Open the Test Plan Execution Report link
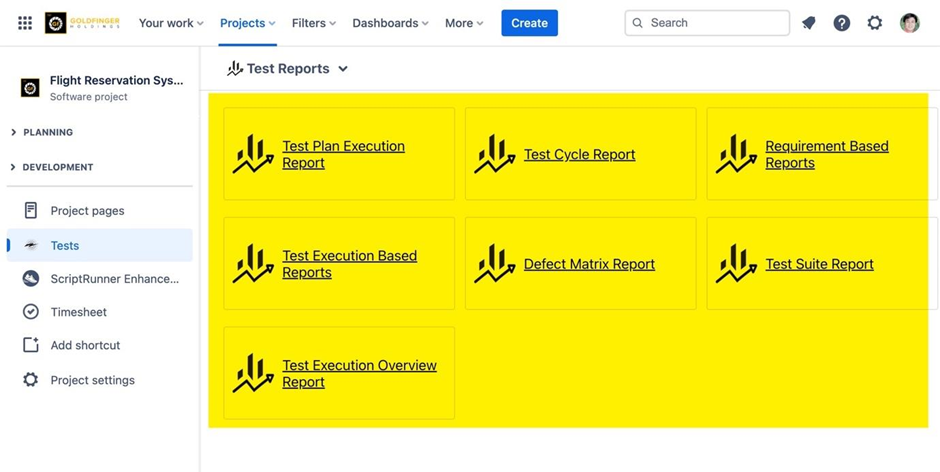This screenshot has height=472, width=940. point(343,154)
